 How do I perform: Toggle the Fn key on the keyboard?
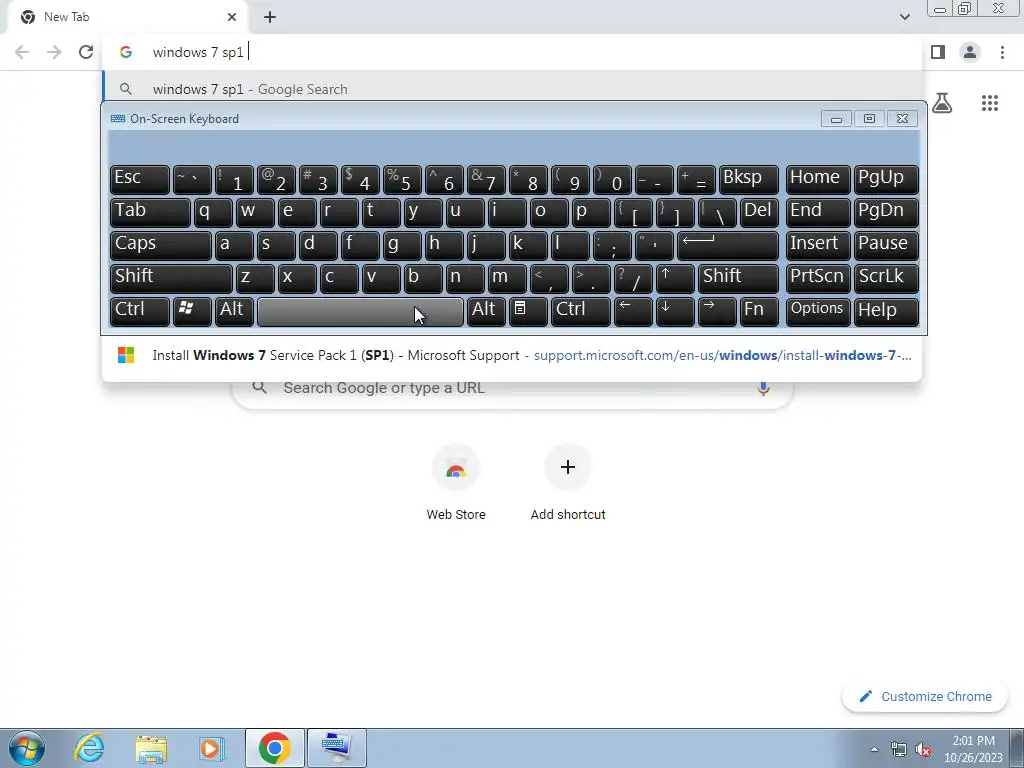(759, 311)
